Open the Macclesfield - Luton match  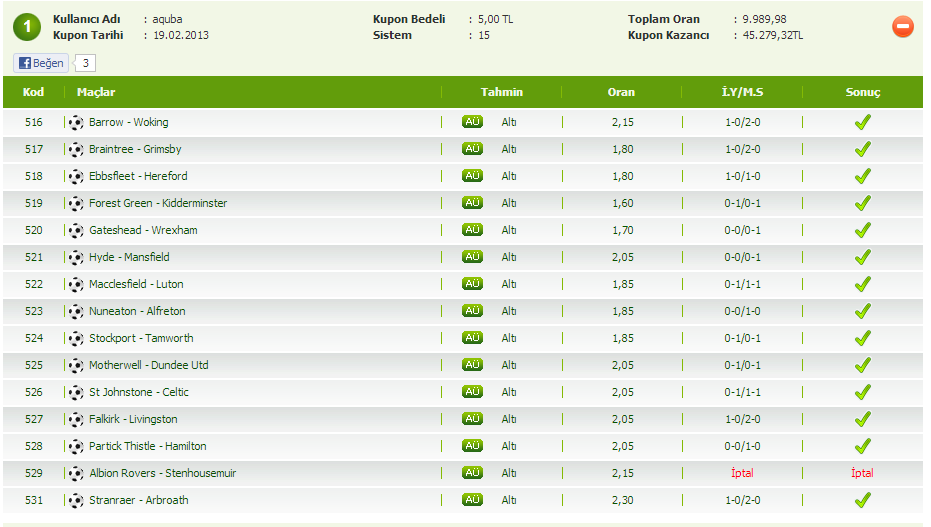pyautogui.click(x=136, y=284)
